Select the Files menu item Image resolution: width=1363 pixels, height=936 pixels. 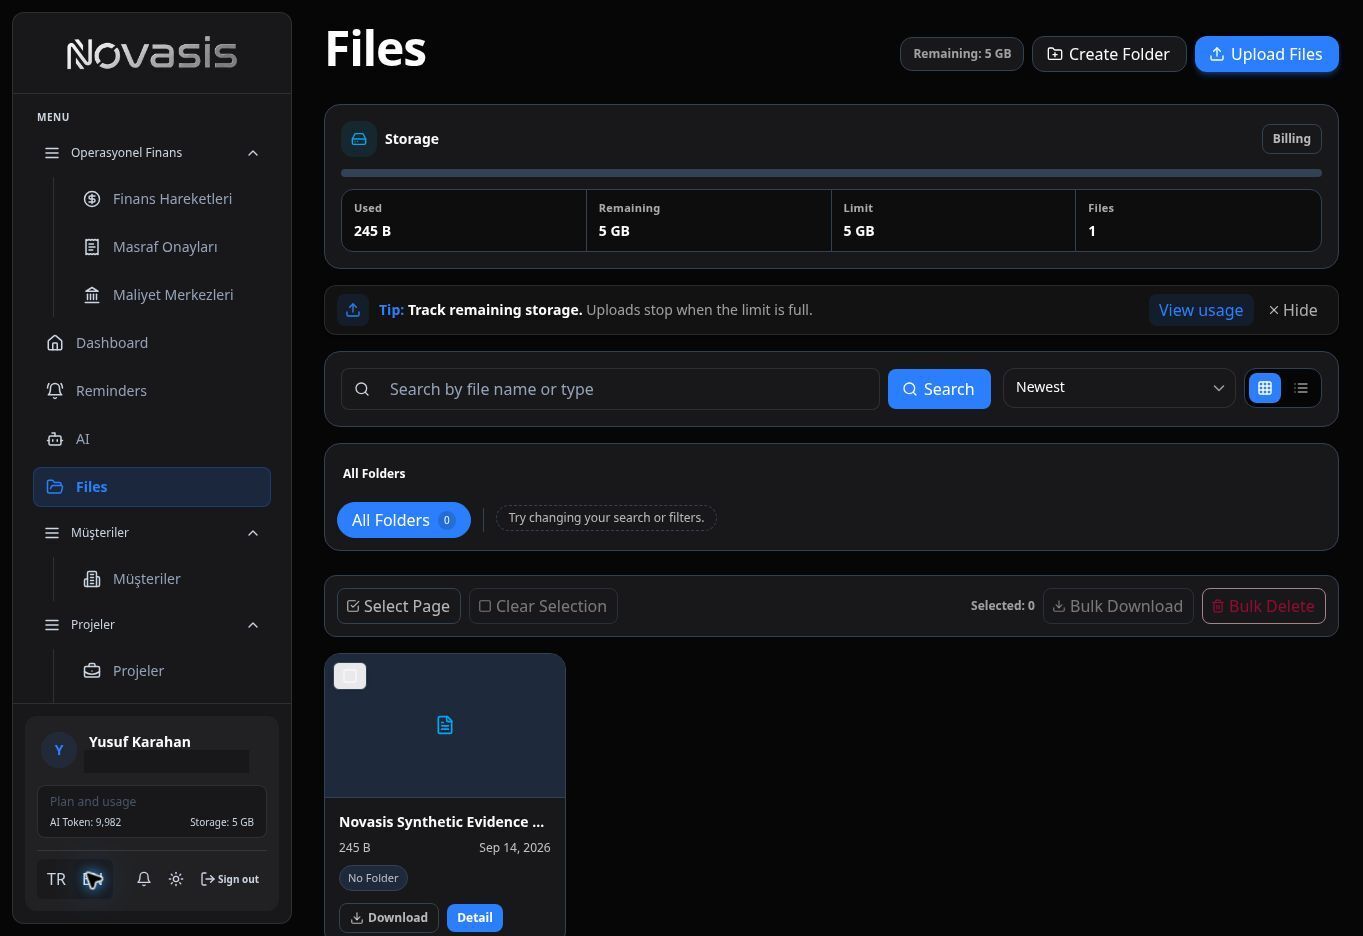pos(152,487)
